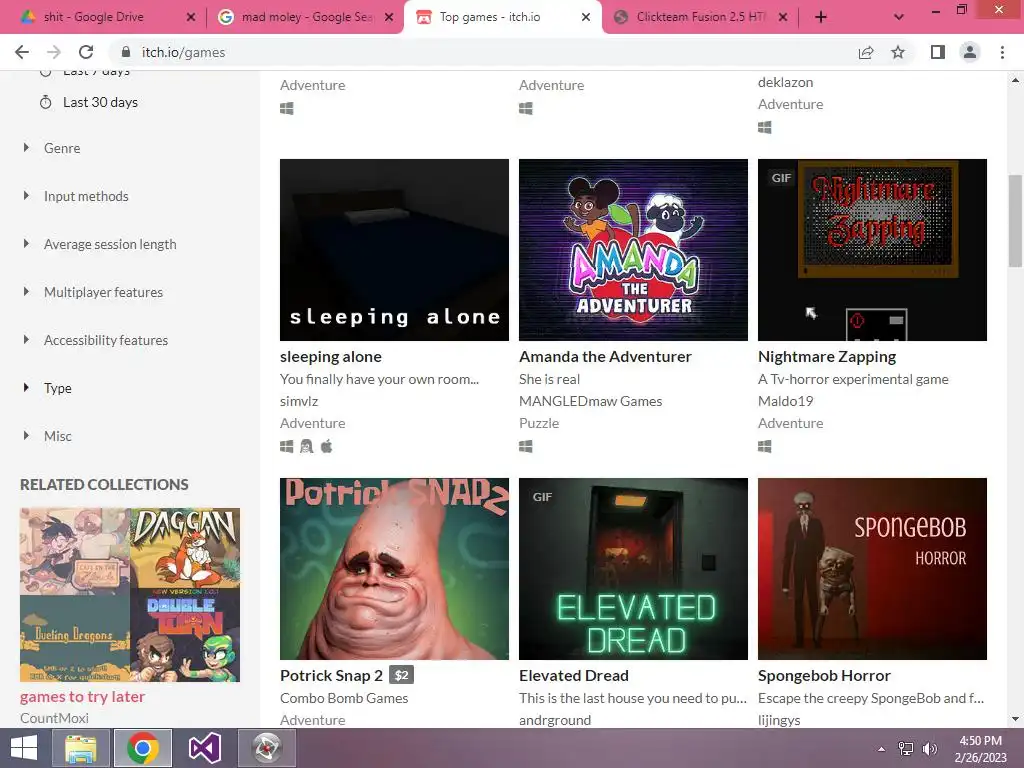Select the Top games - itch.io tab
This screenshot has height=768, width=1024.
tap(502, 18)
